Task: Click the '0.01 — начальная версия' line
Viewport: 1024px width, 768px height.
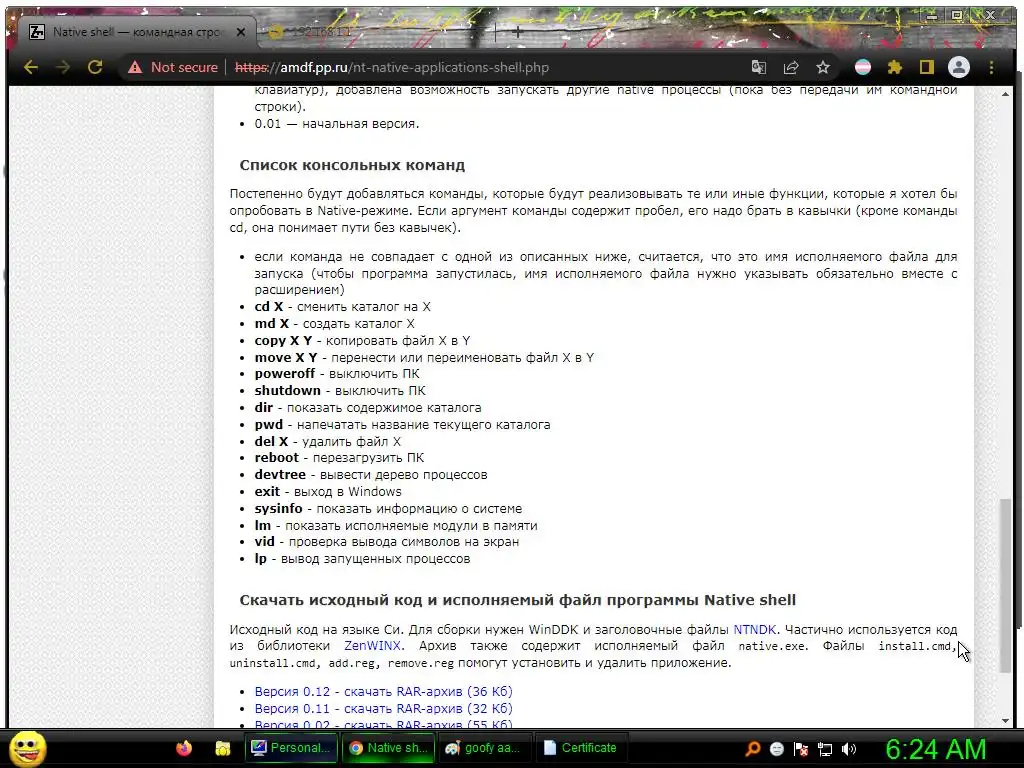Action: pyautogui.click(x=337, y=124)
